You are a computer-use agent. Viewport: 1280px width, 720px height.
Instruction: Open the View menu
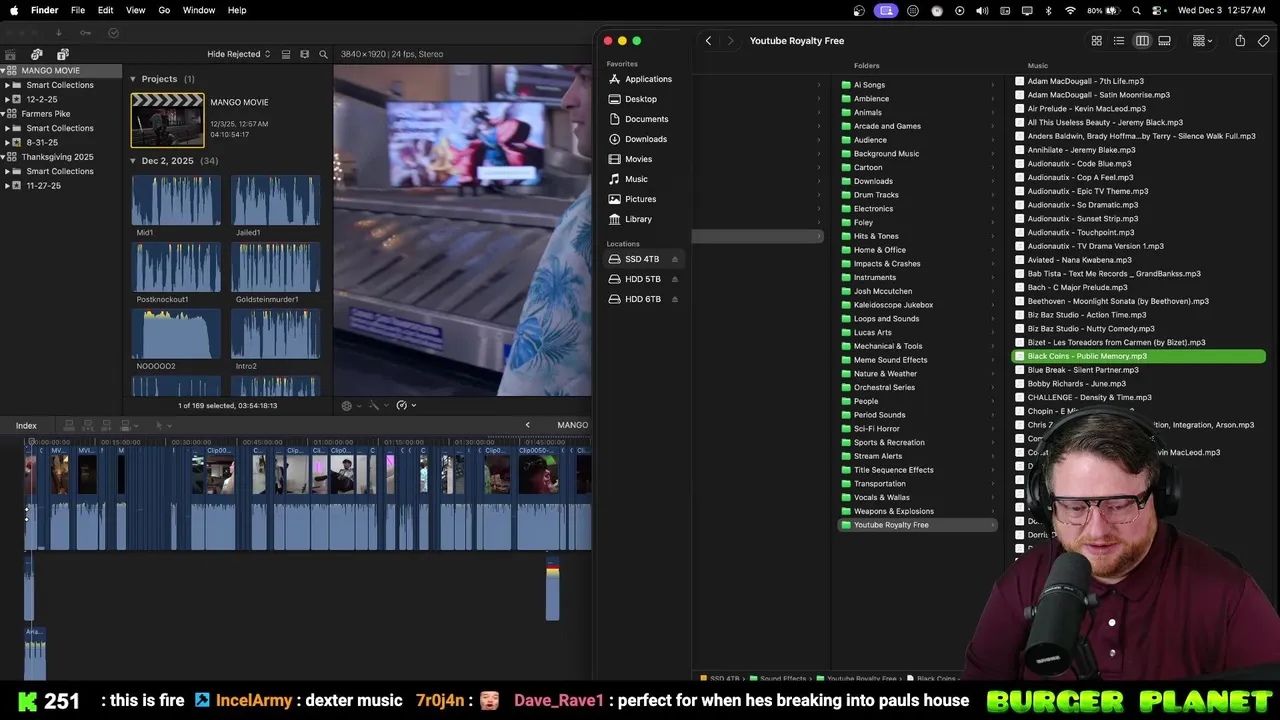(135, 10)
